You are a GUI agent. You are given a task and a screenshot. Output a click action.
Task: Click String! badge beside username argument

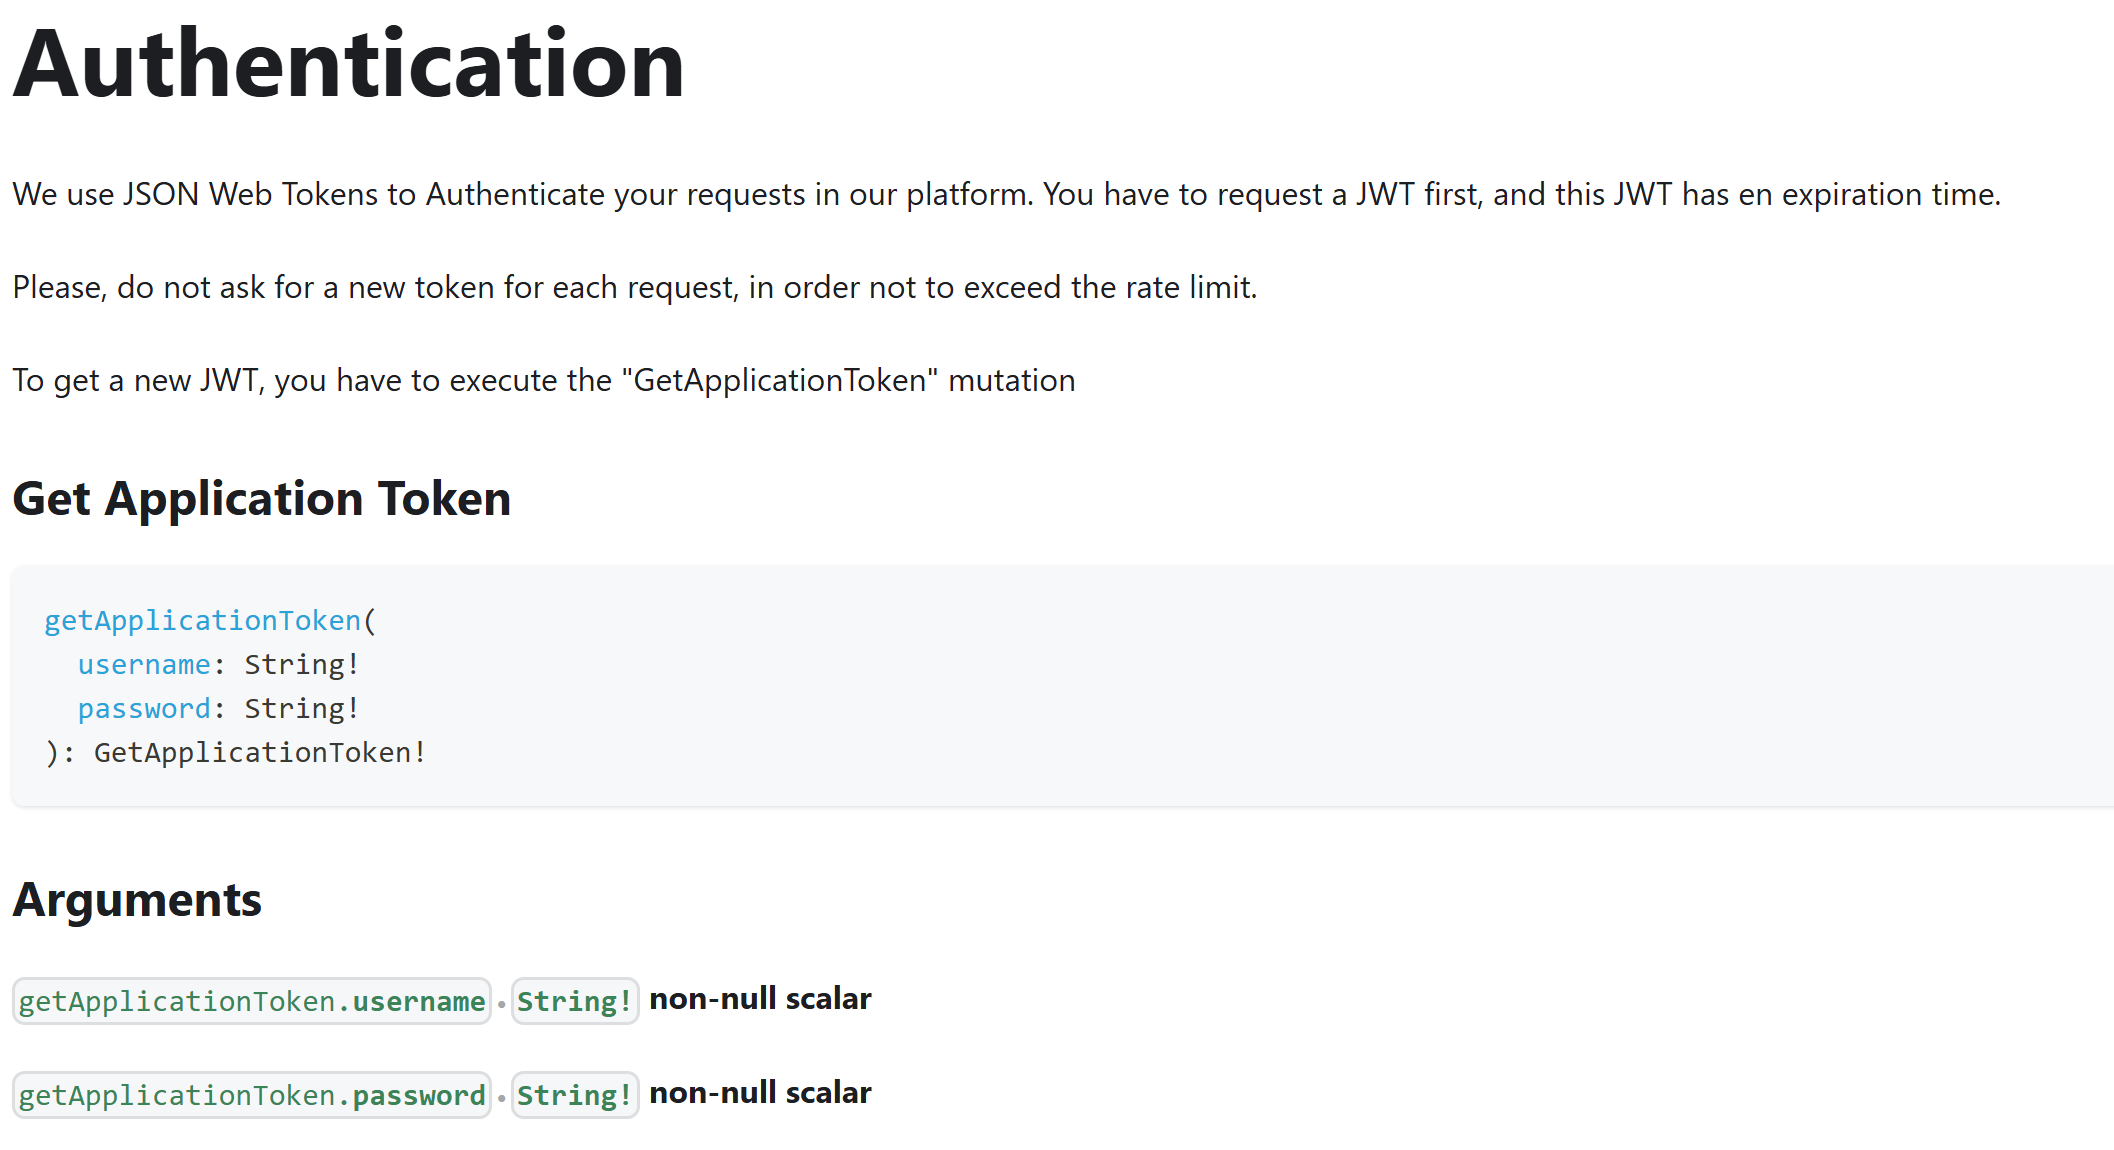coord(575,1001)
